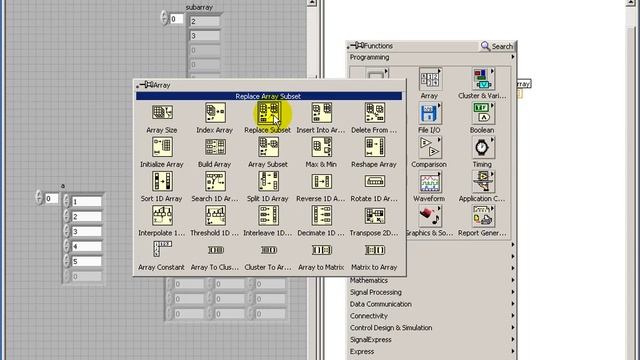This screenshot has height=360, width=640.
Task: Adjust the subarray index stepper
Action: click(x=164, y=18)
